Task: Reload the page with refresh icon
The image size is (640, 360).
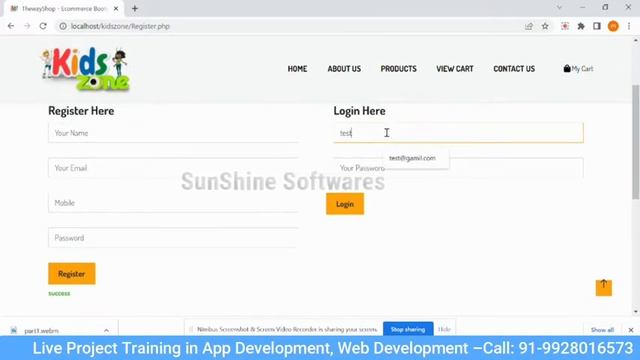Action: pos(43,26)
